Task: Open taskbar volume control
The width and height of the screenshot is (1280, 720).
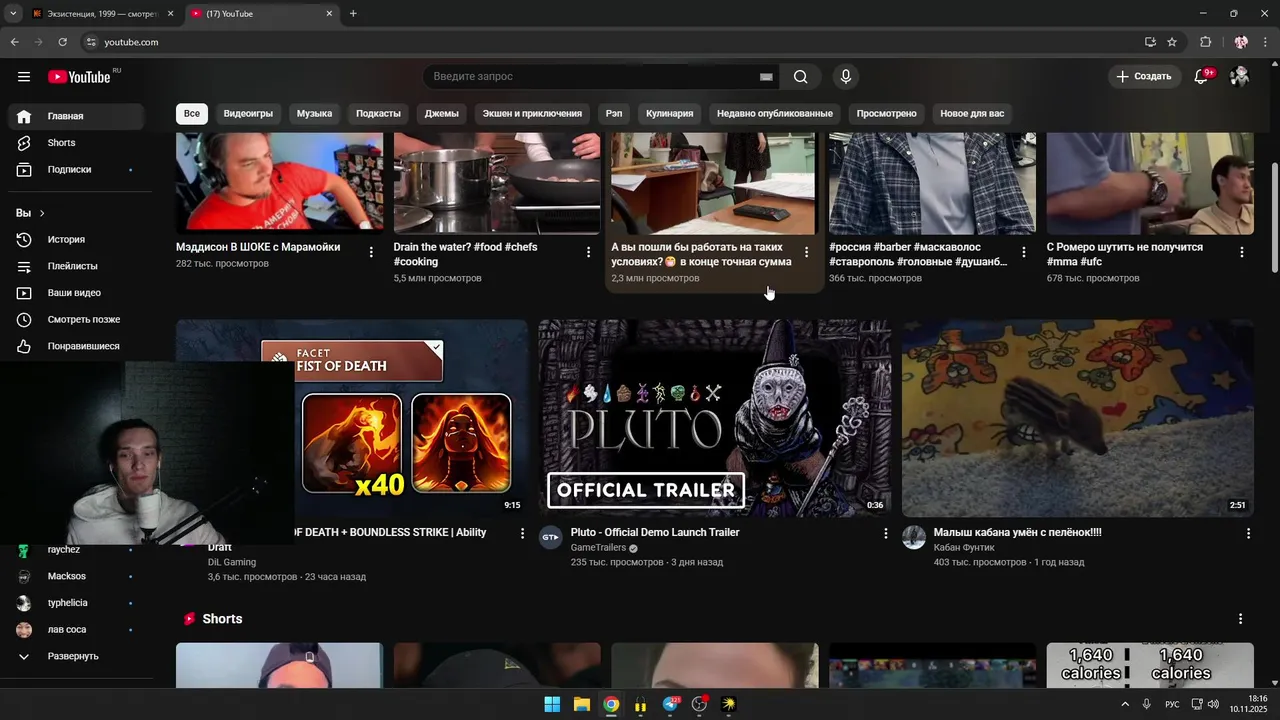Action: pos(1213,704)
